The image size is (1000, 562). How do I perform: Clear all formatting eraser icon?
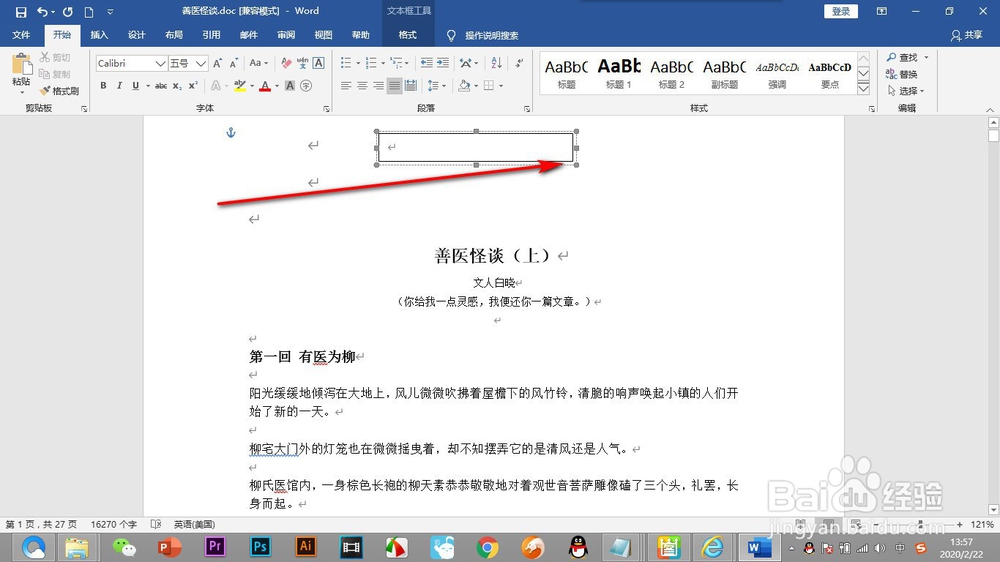click(x=286, y=63)
